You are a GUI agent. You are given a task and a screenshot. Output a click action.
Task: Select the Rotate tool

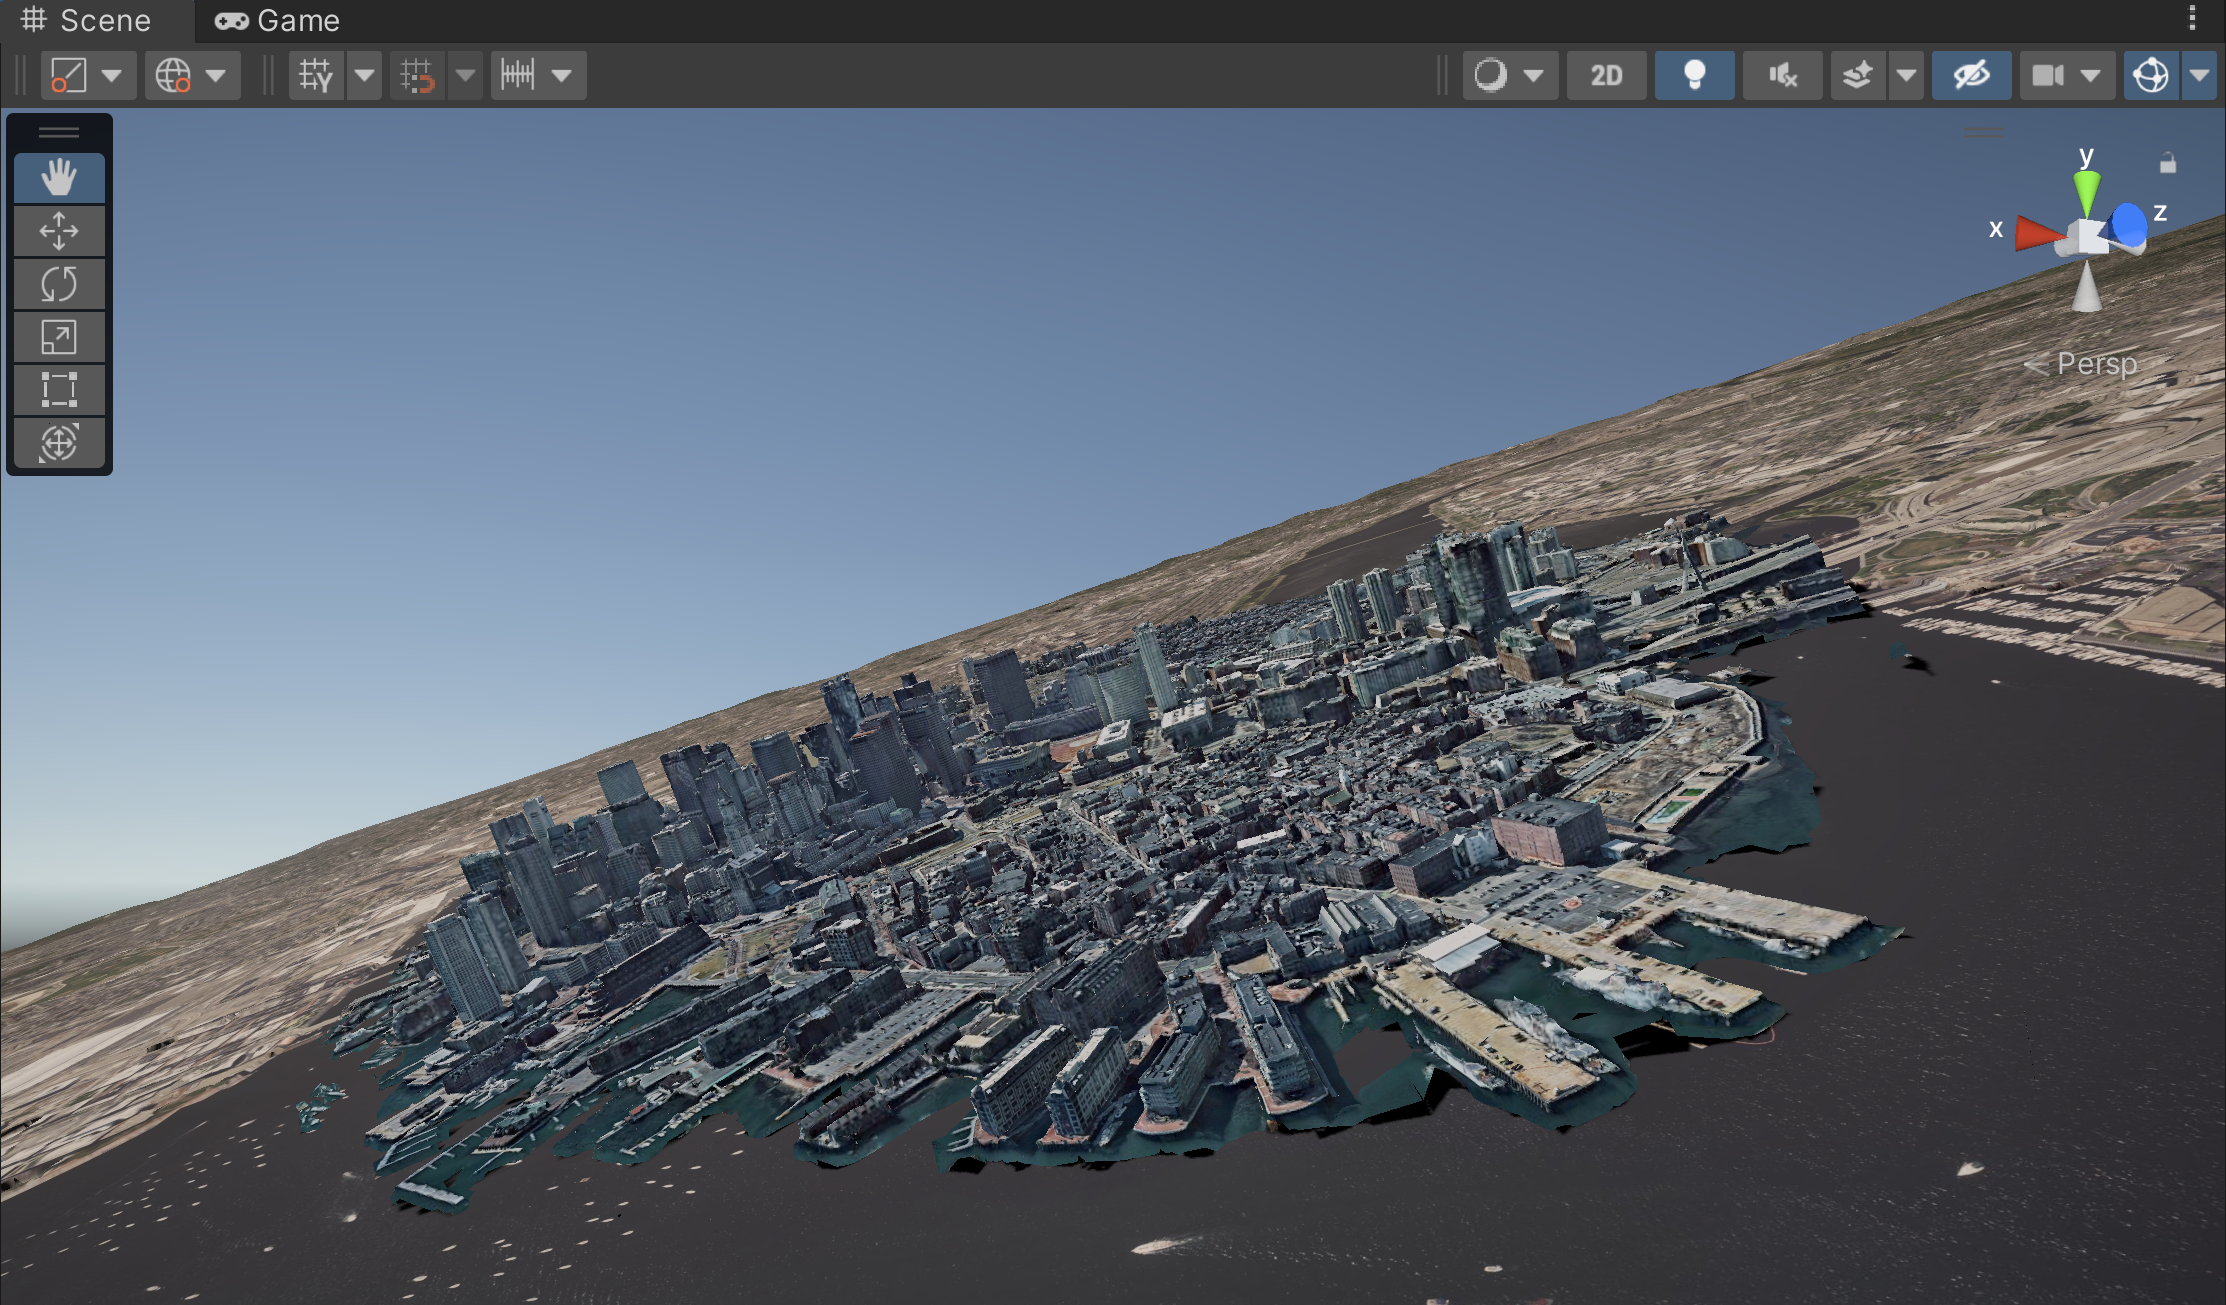(x=59, y=285)
